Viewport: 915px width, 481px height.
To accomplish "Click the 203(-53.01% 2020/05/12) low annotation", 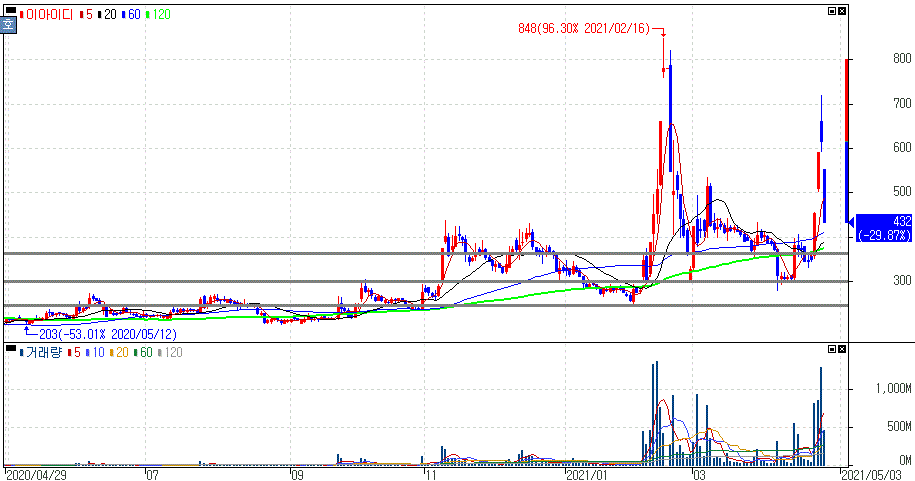I will click(x=107, y=334).
